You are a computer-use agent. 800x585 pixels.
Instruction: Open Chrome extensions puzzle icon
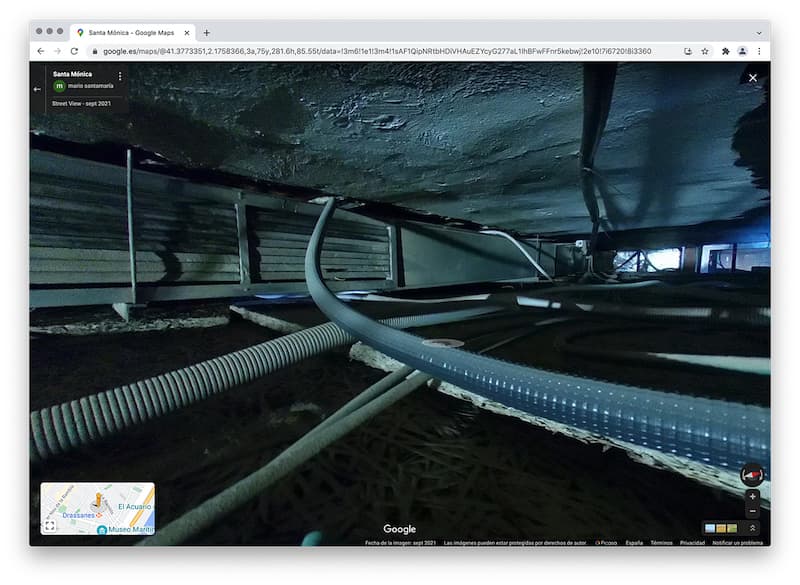click(x=725, y=51)
